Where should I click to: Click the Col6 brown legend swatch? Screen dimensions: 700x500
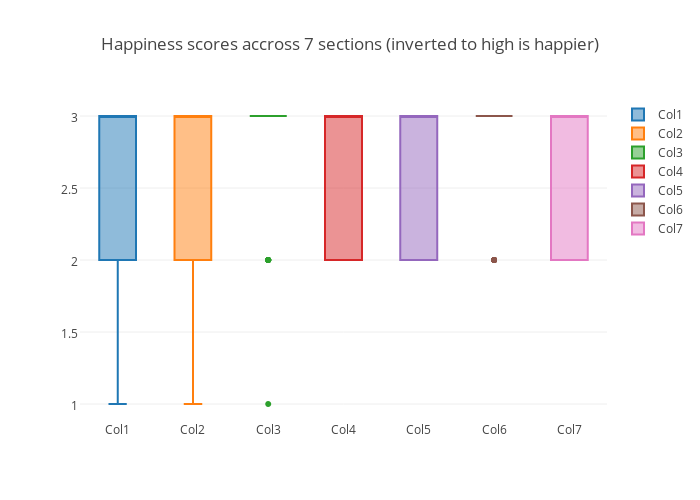coord(638,209)
